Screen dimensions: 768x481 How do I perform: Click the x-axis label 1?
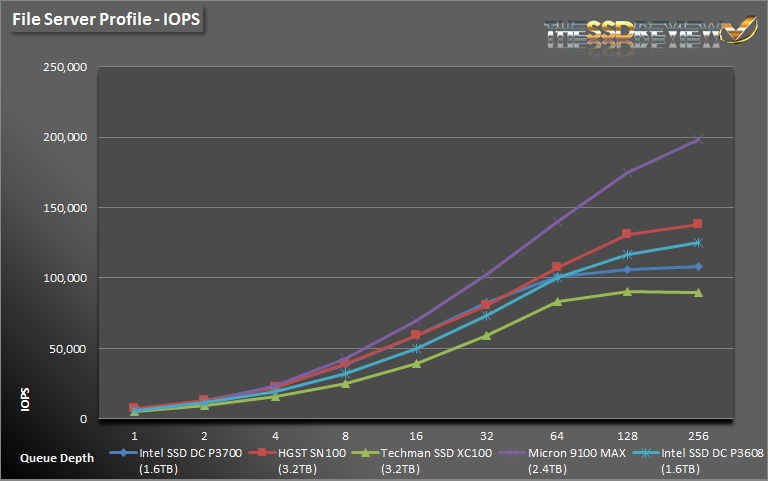click(x=134, y=436)
